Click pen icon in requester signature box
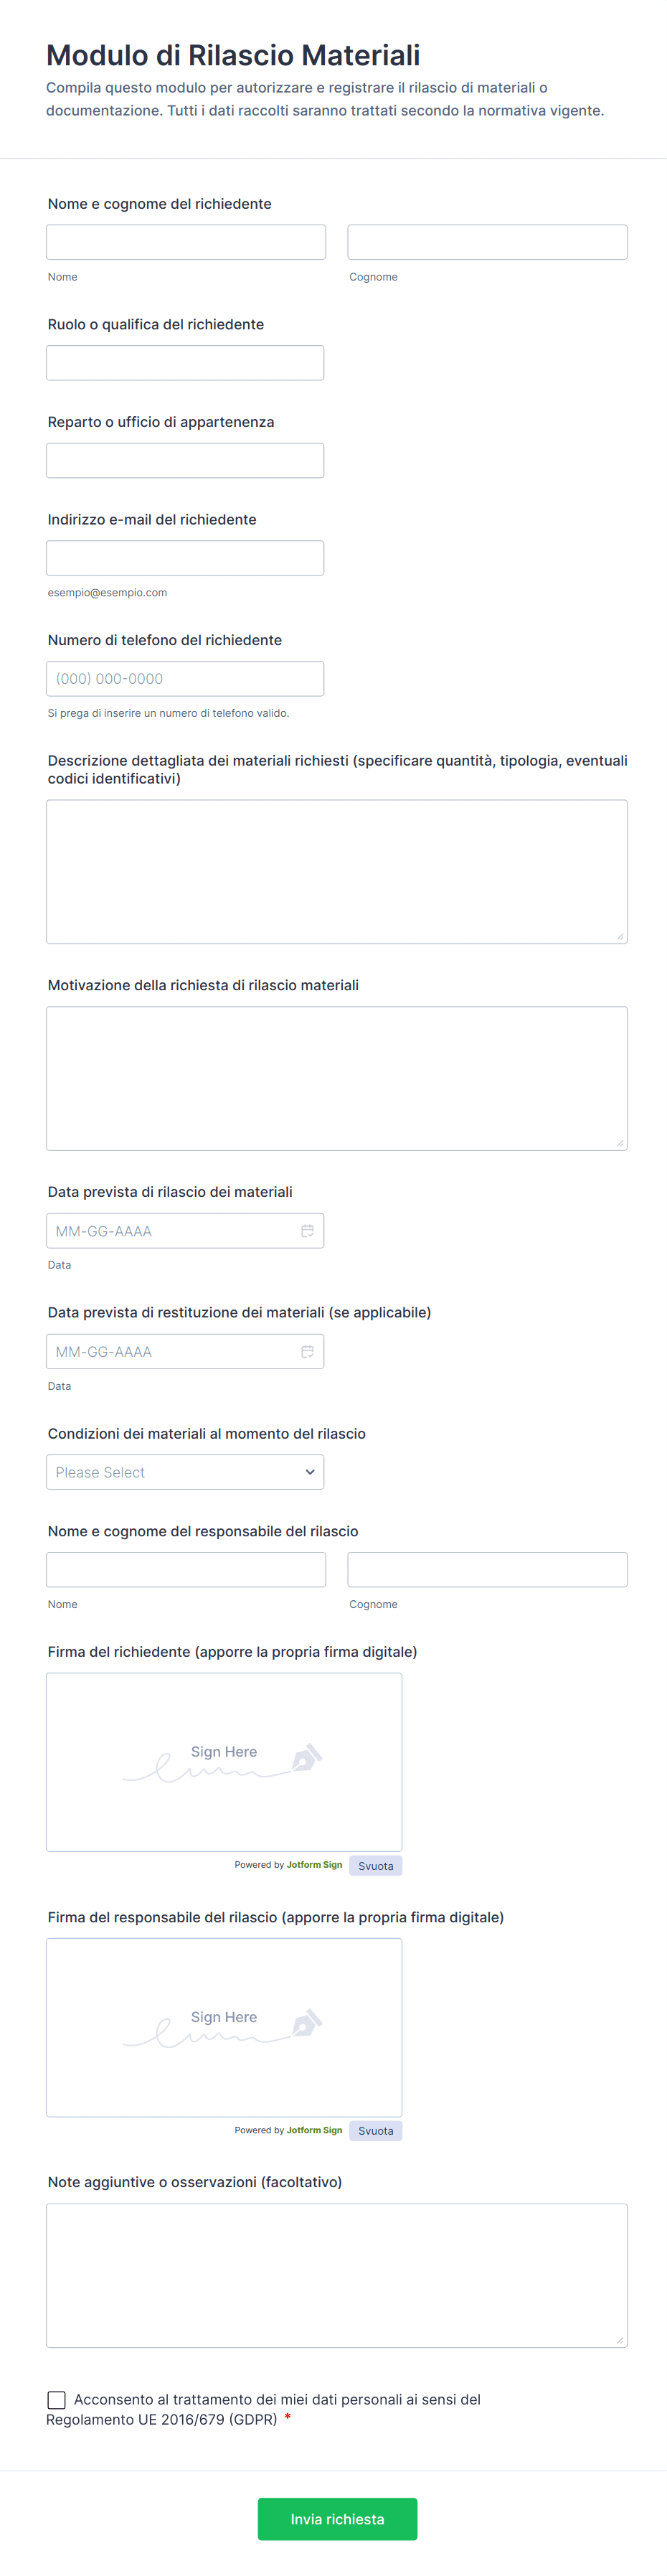The height and width of the screenshot is (2576, 667). [x=306, y=1757]
